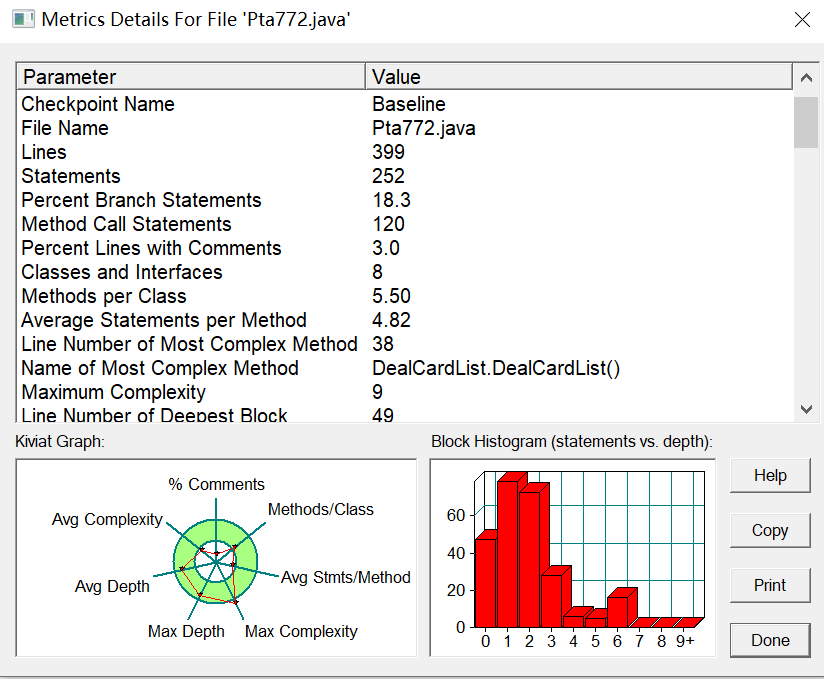Click the Kiviat Graph heading label
Viewport: 824px width, 679px height.
(60, 441)
